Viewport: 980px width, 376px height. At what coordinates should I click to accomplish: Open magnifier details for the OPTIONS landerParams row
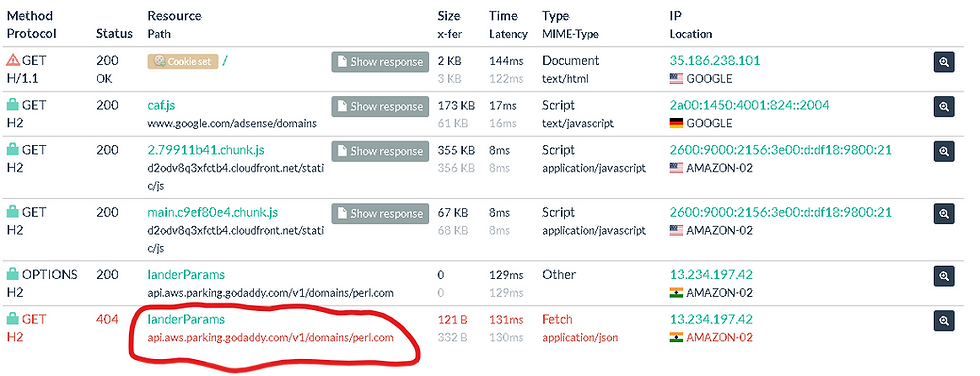[x=944, y=275]
